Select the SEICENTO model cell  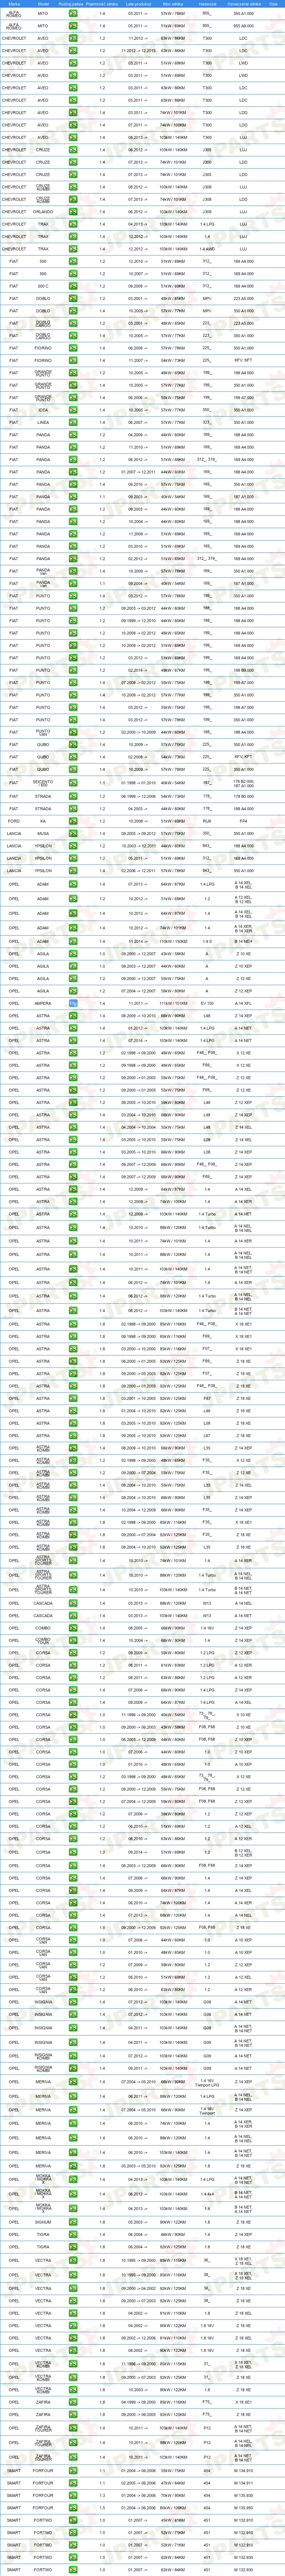43,782
